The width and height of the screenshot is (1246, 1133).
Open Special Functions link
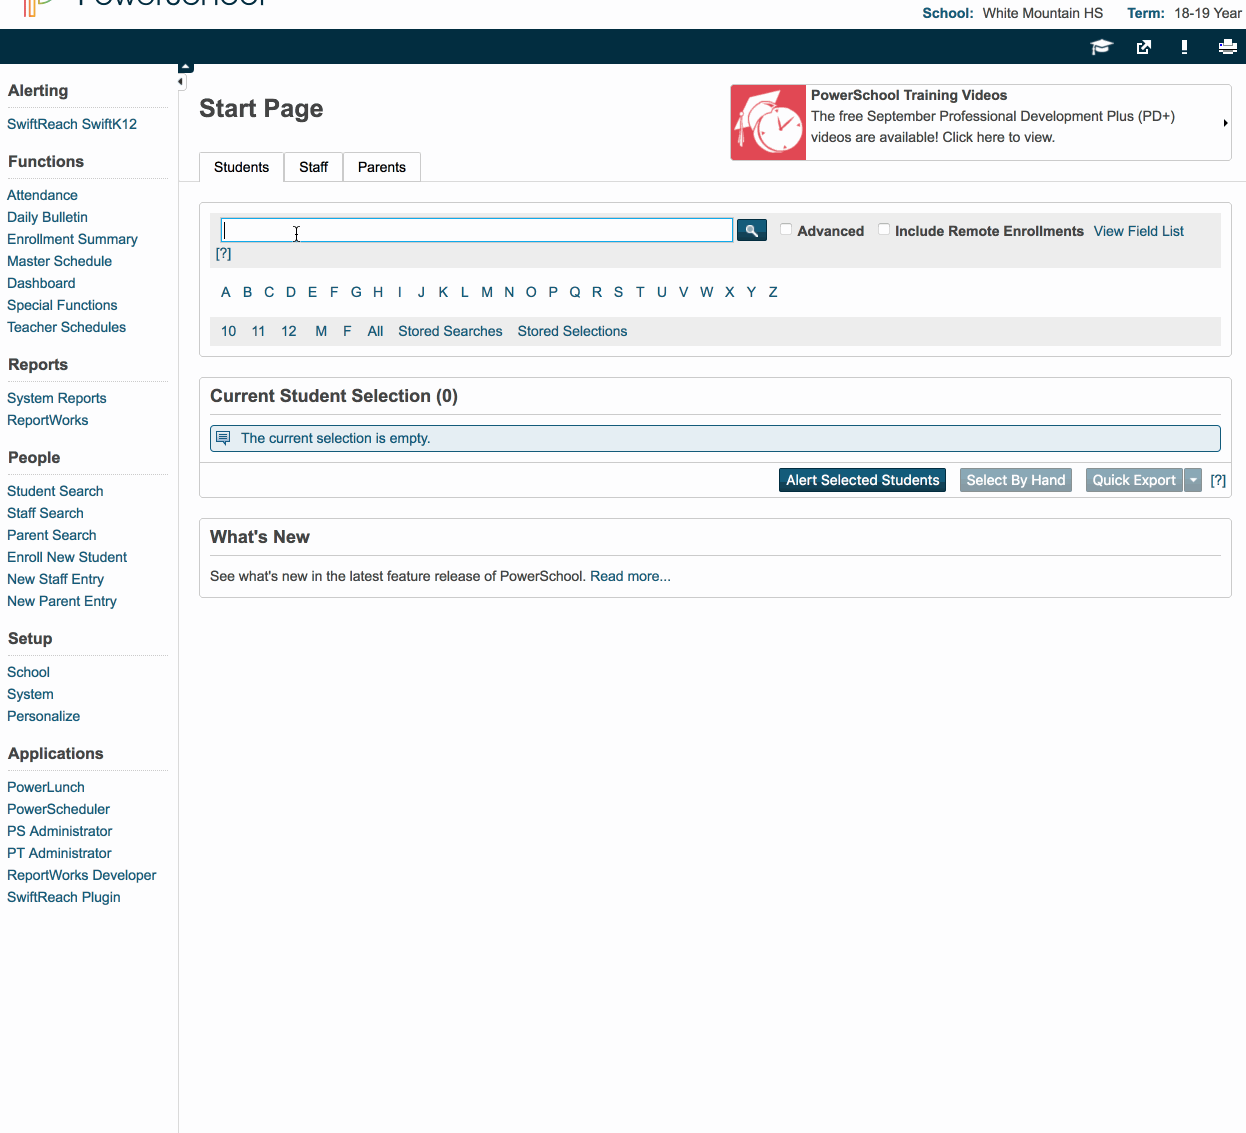(62, 305)
